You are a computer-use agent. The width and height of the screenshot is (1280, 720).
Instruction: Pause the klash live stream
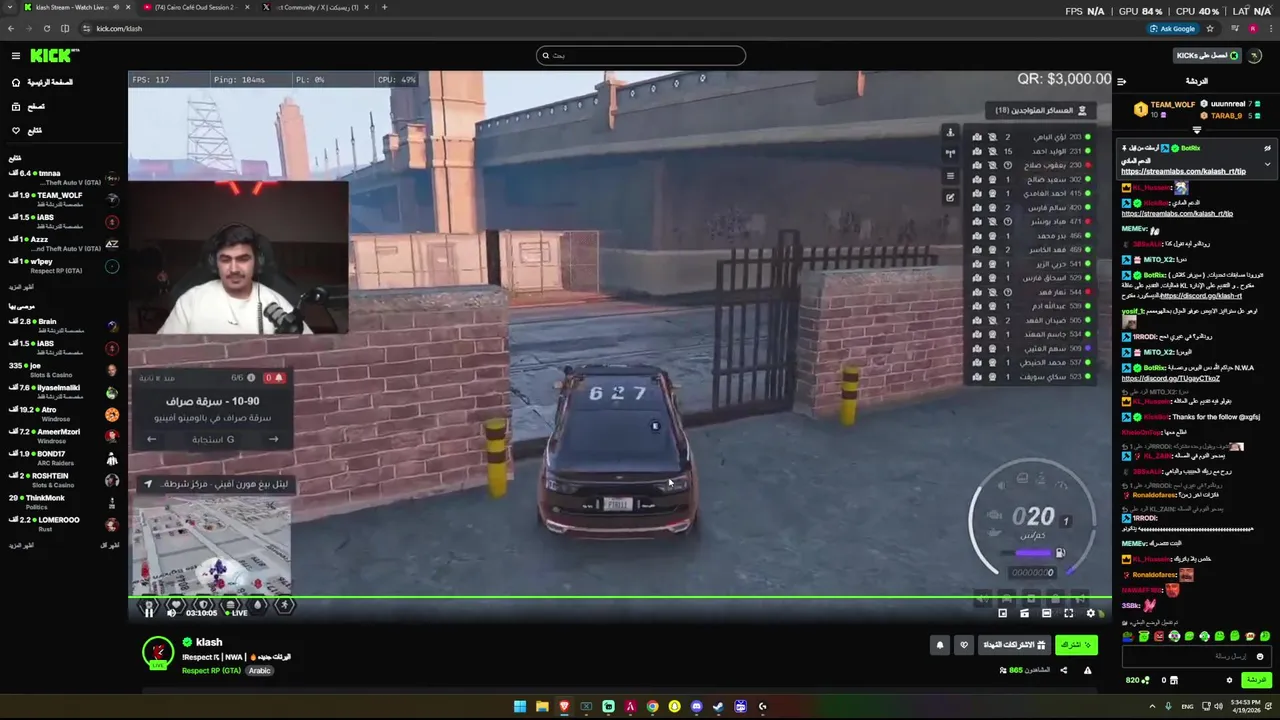tap(149, 612)
